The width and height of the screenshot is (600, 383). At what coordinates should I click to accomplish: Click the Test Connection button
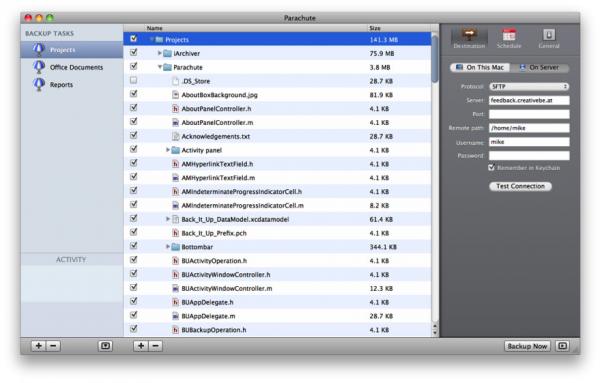click(x=520, y=186)
